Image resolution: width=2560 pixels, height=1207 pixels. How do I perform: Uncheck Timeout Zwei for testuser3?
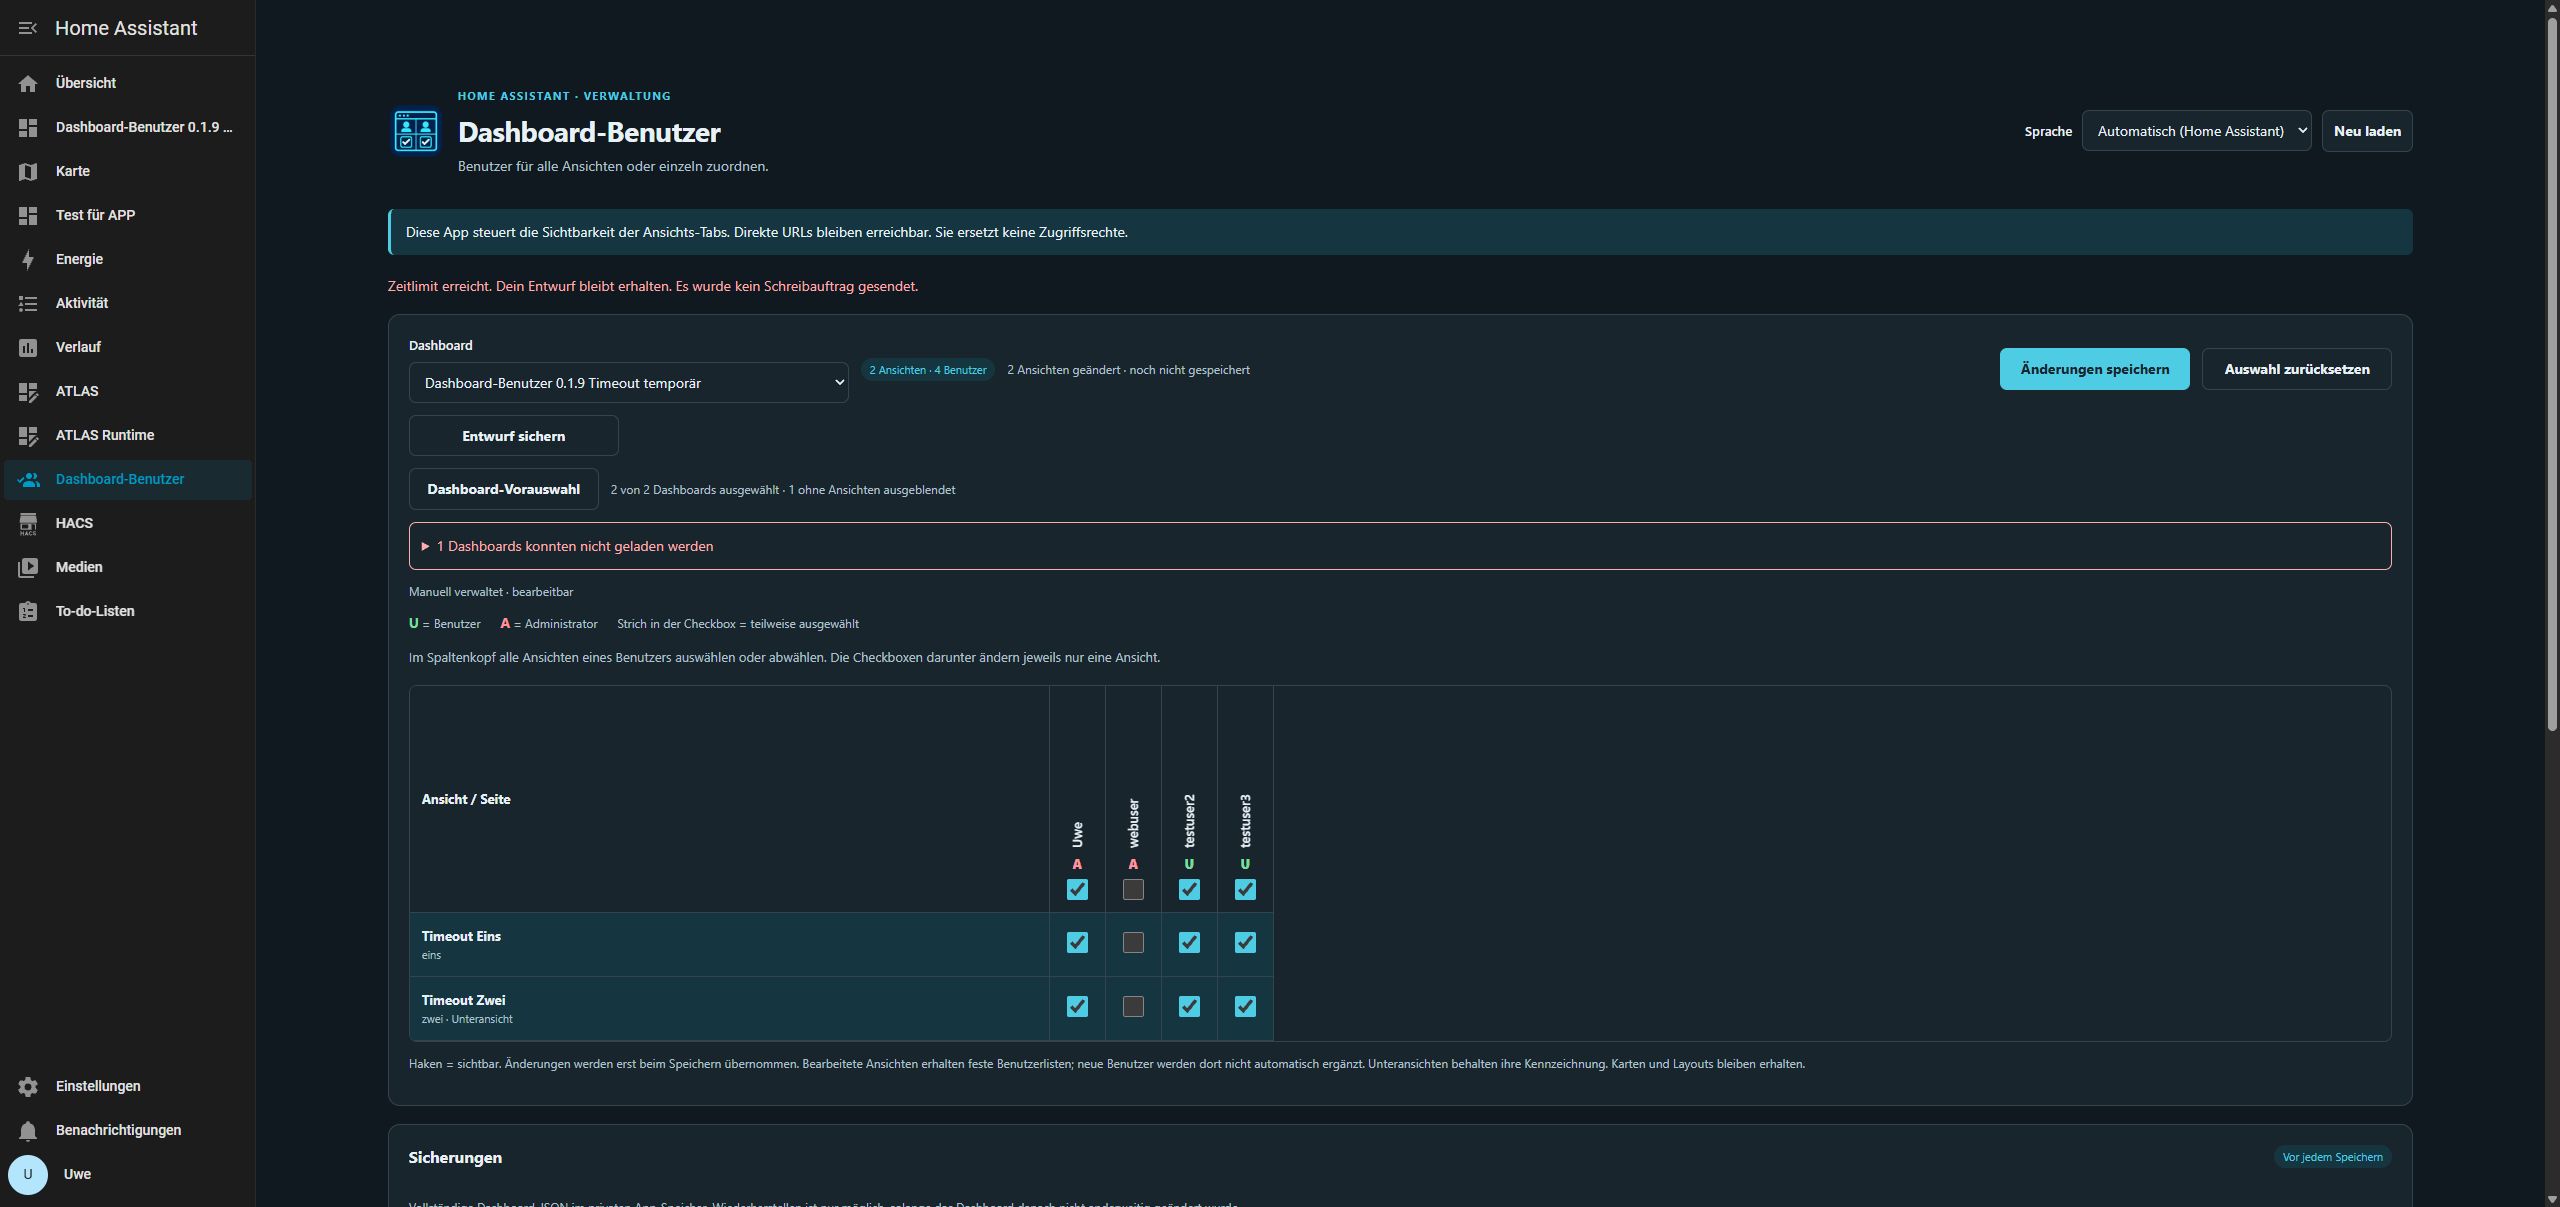pos(1245,1006)
